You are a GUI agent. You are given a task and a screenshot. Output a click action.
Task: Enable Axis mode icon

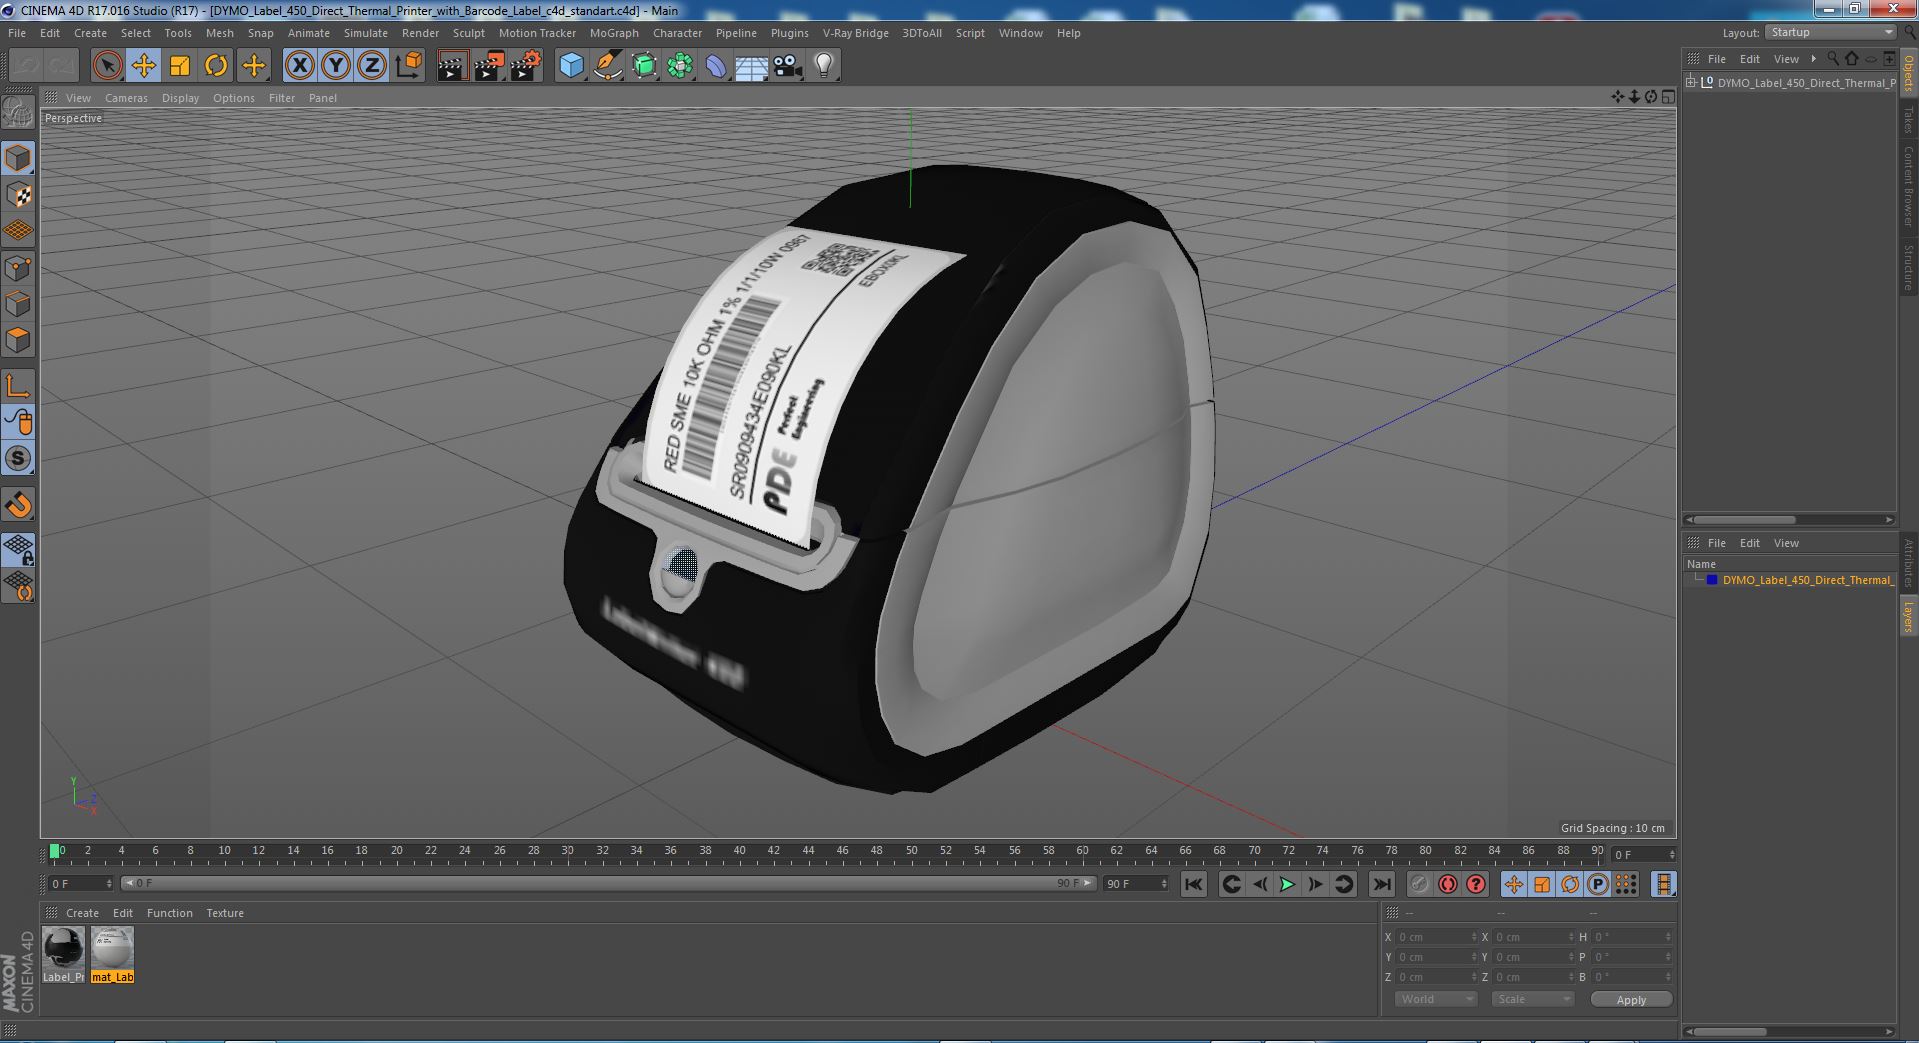pyautogui.click(x=18, y=385)
